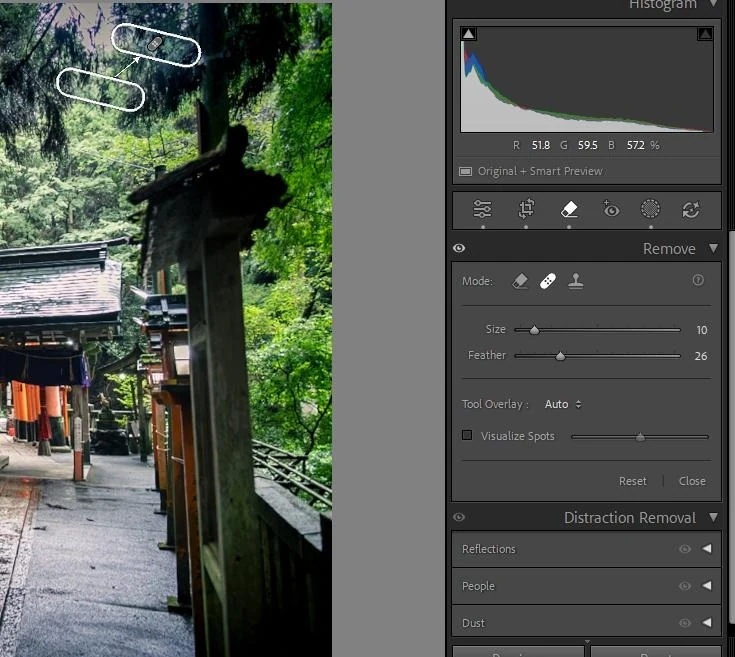Click the rotating-arrows icon in tool strip
735x657 pixels.
pyautogui.click(x=691, y=209)
